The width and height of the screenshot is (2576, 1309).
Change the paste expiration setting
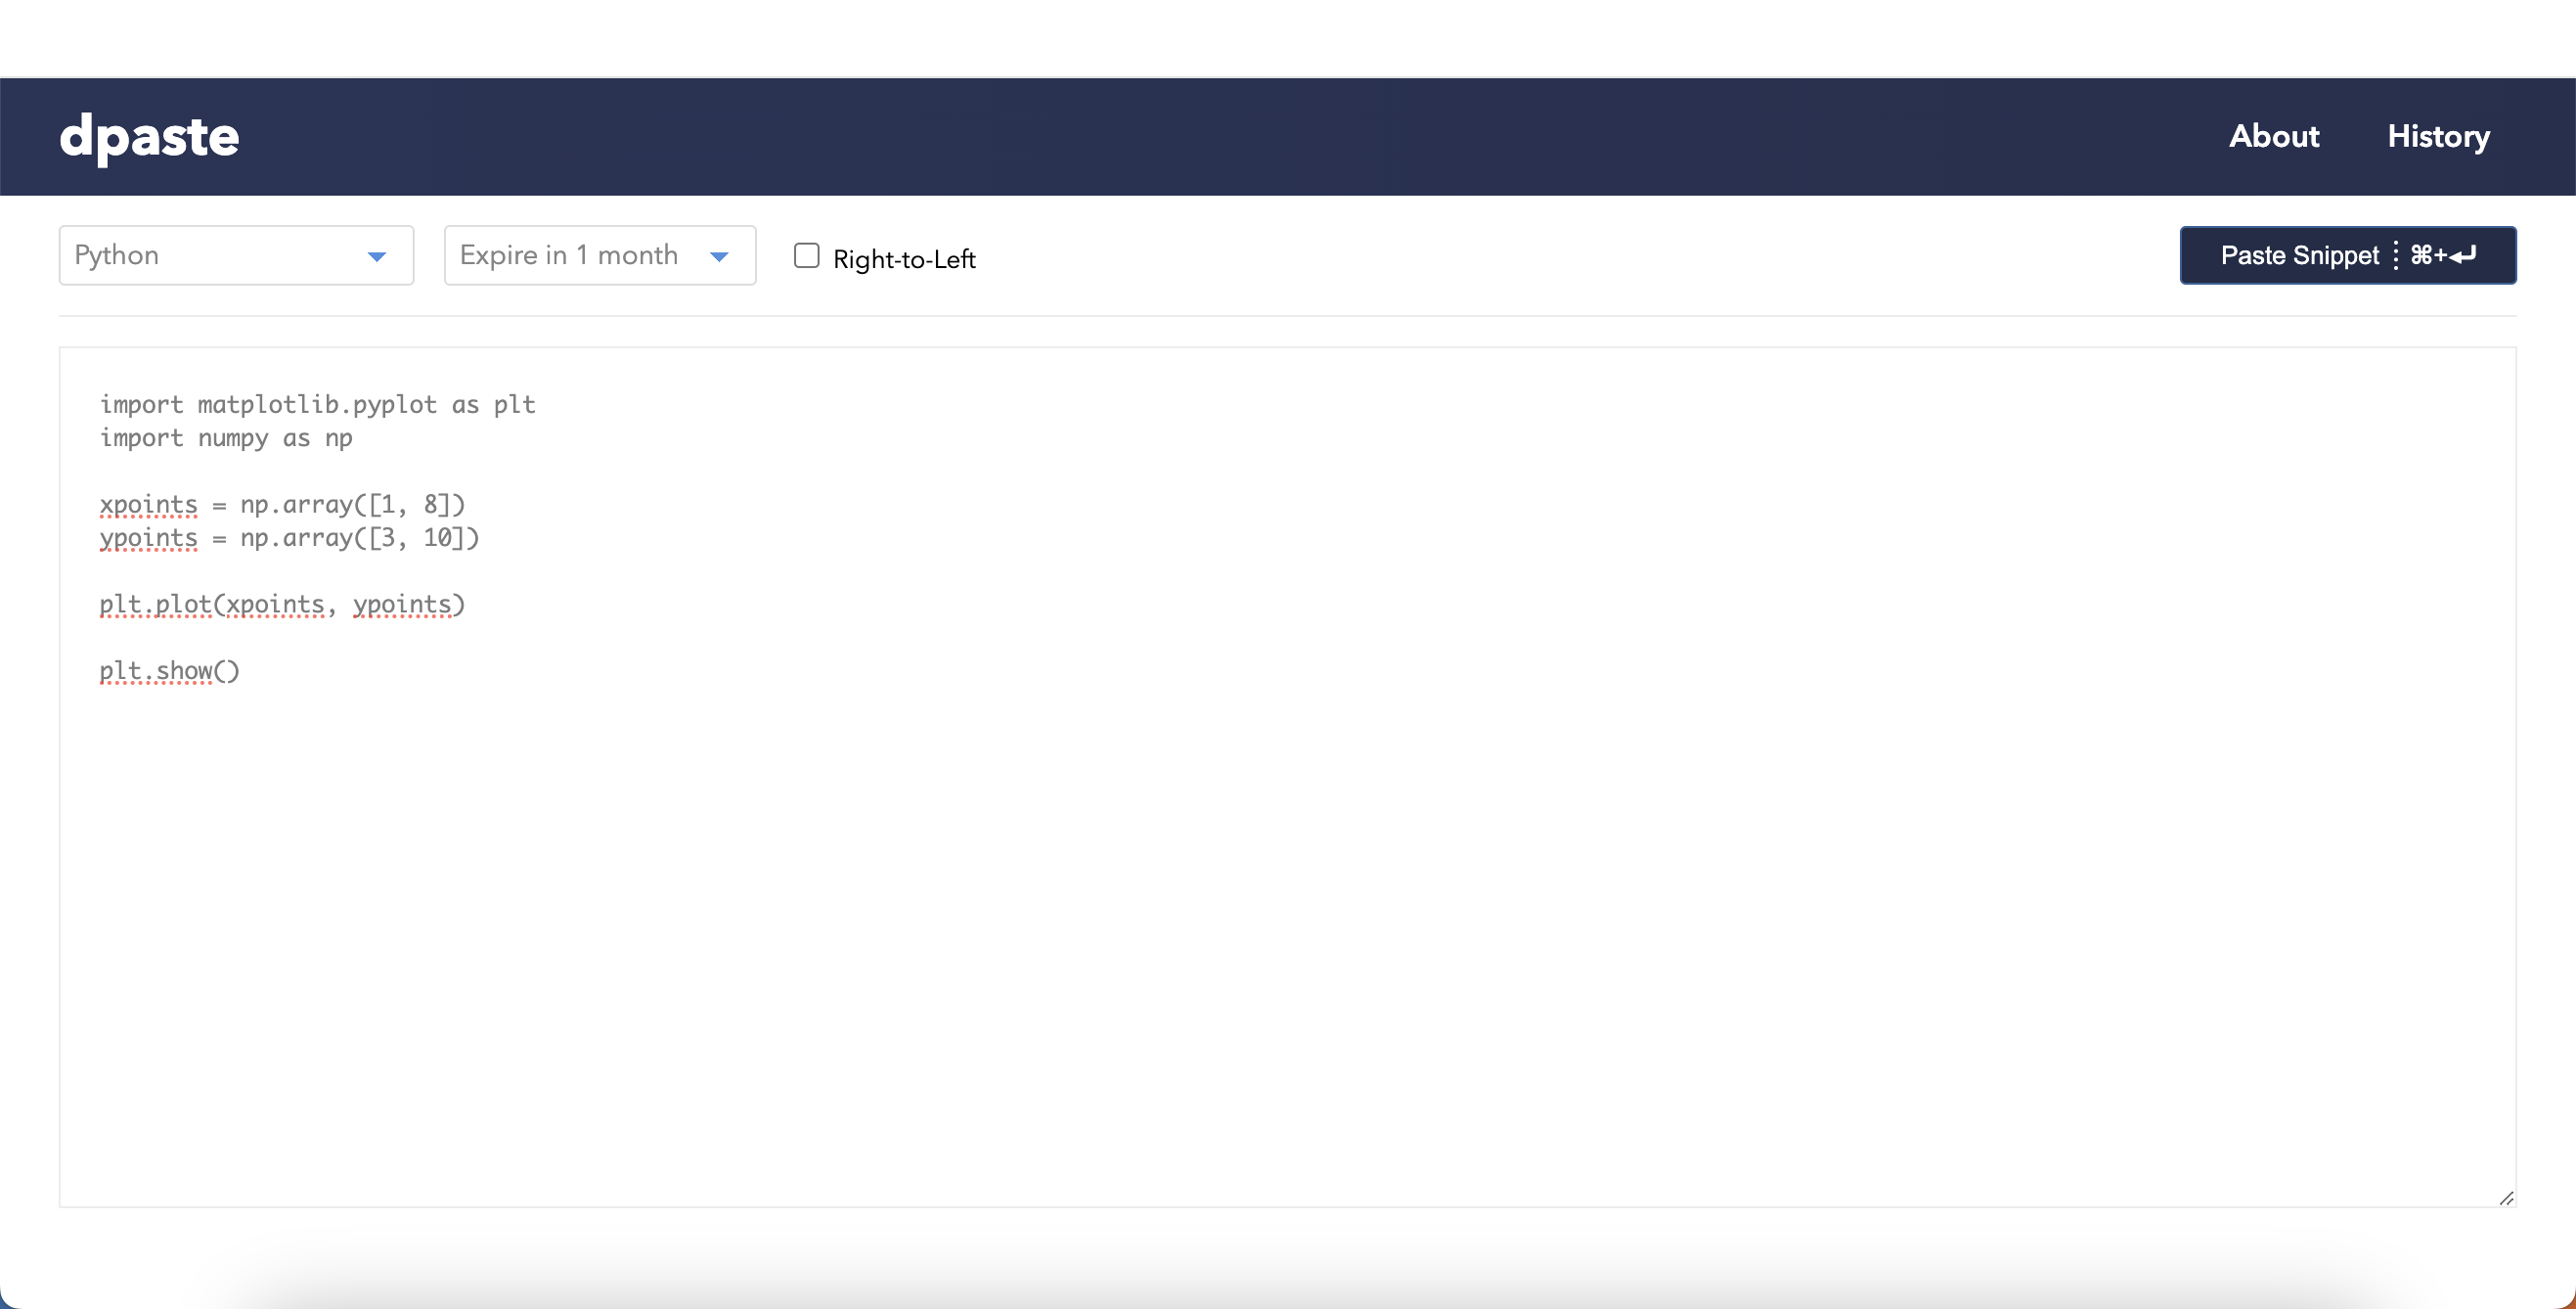[x=599, y=255]
